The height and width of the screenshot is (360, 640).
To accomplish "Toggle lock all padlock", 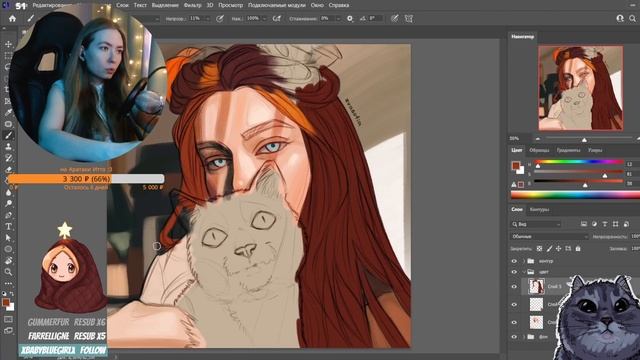I will click(x=578, y=249).
